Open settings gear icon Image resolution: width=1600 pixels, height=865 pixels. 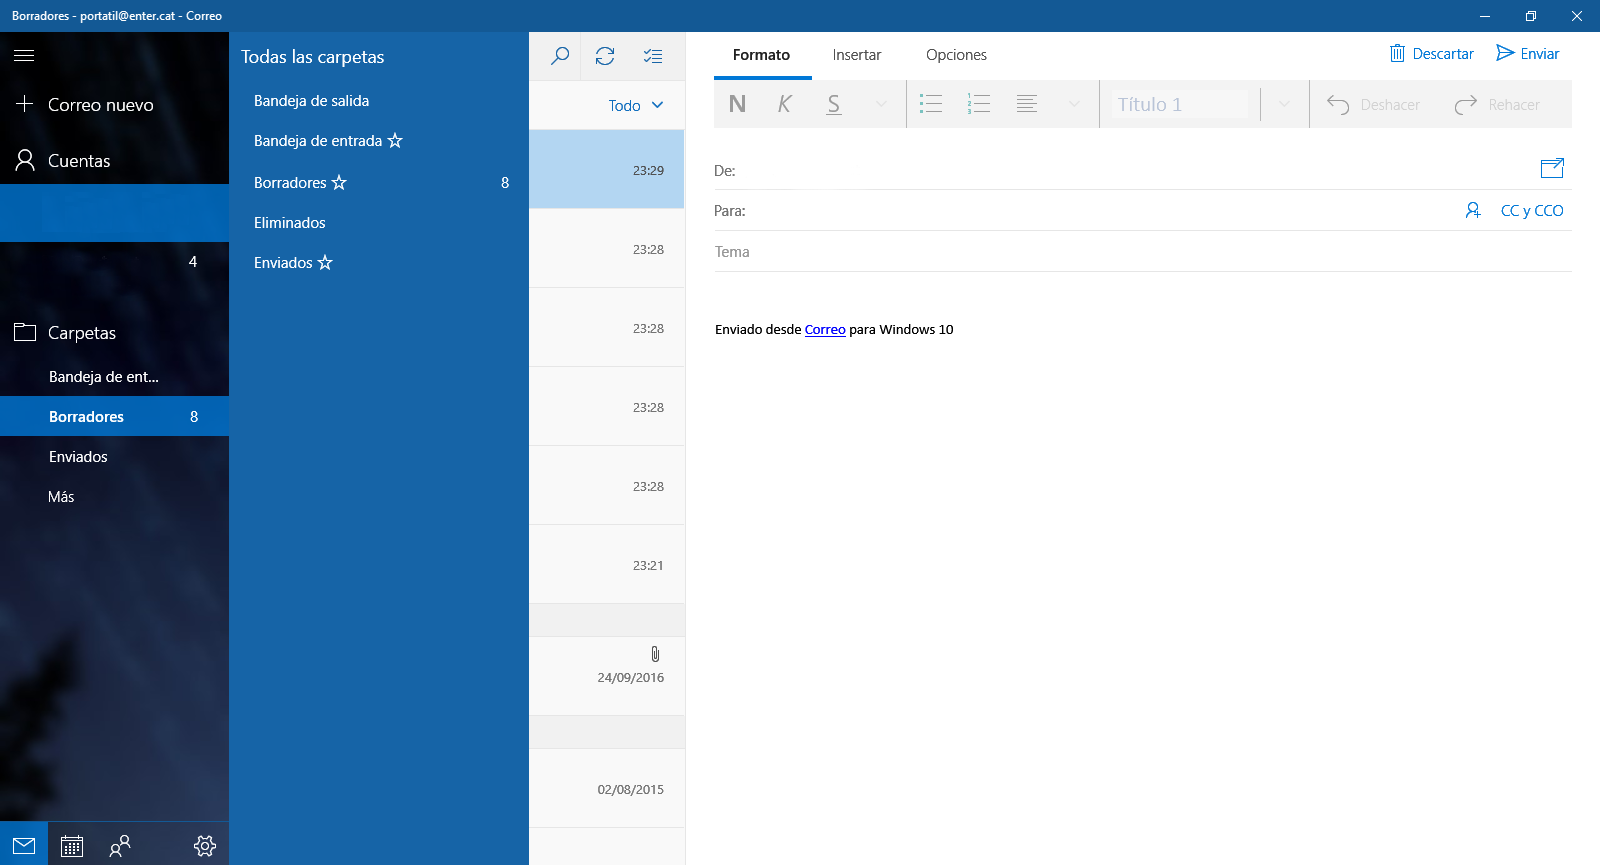coord(205,846)
